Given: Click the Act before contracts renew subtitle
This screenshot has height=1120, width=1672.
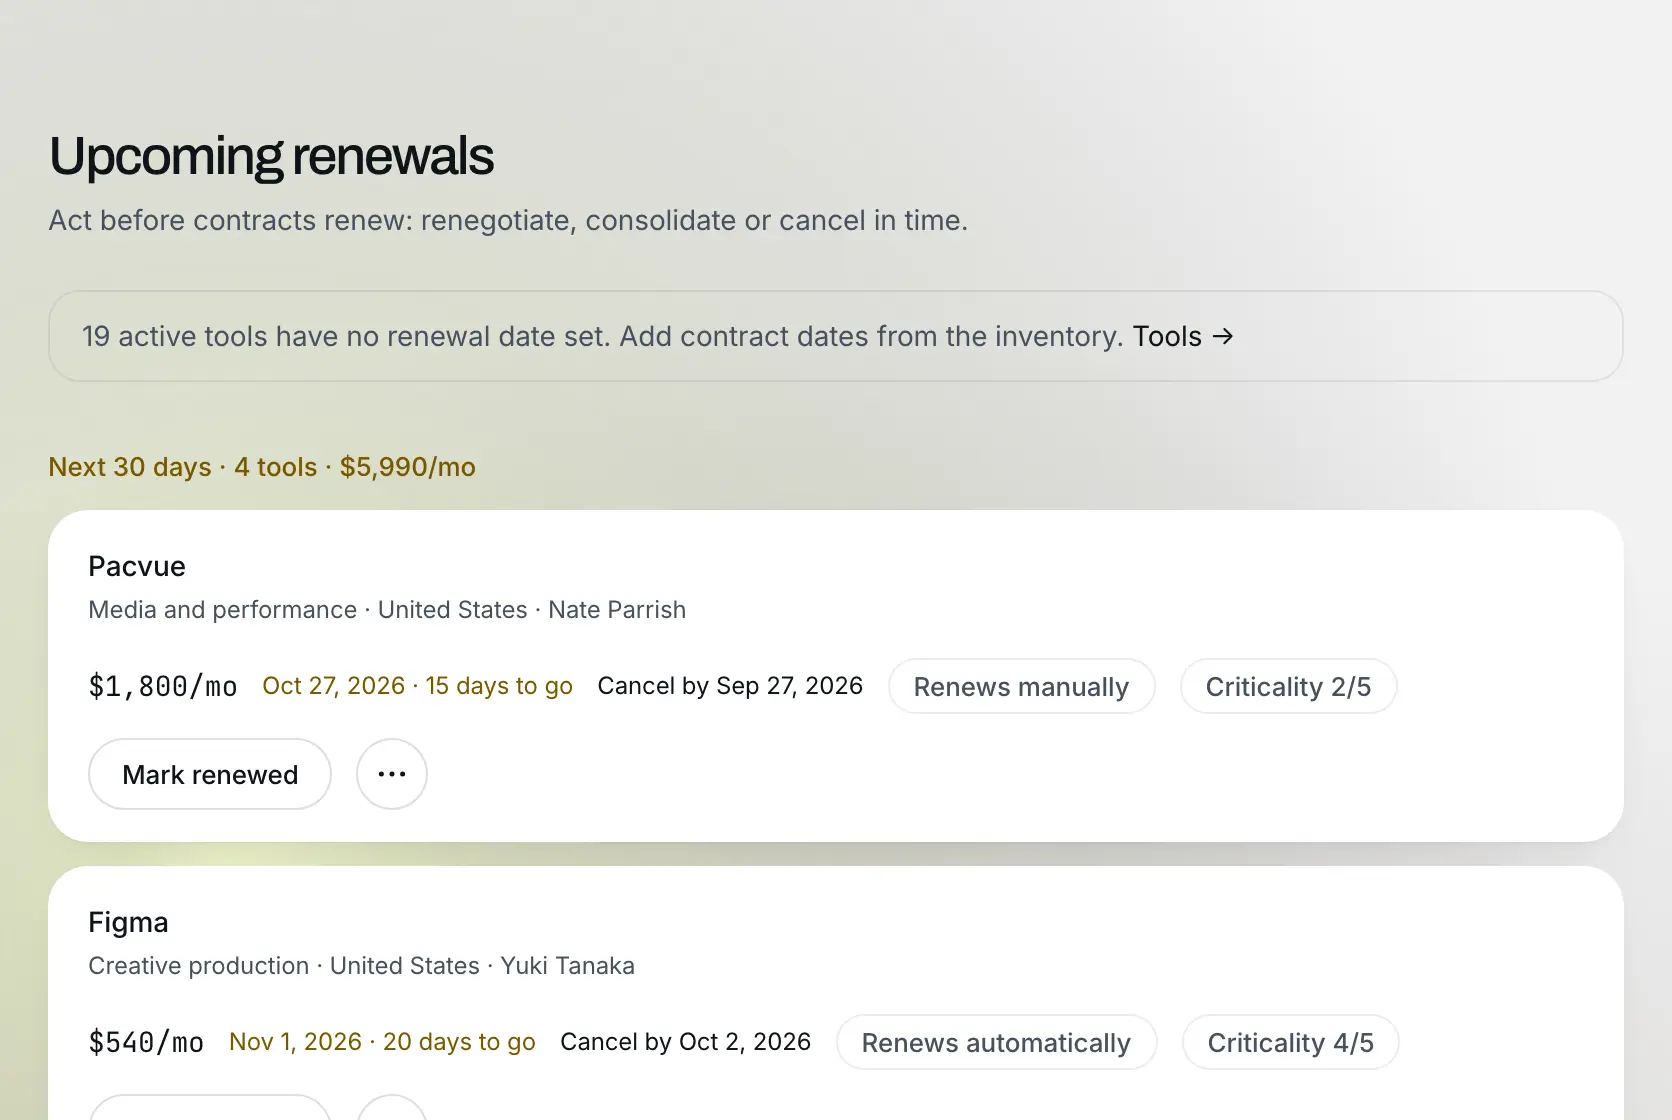Looking at the screenshot, I should (x=508, y=220).
